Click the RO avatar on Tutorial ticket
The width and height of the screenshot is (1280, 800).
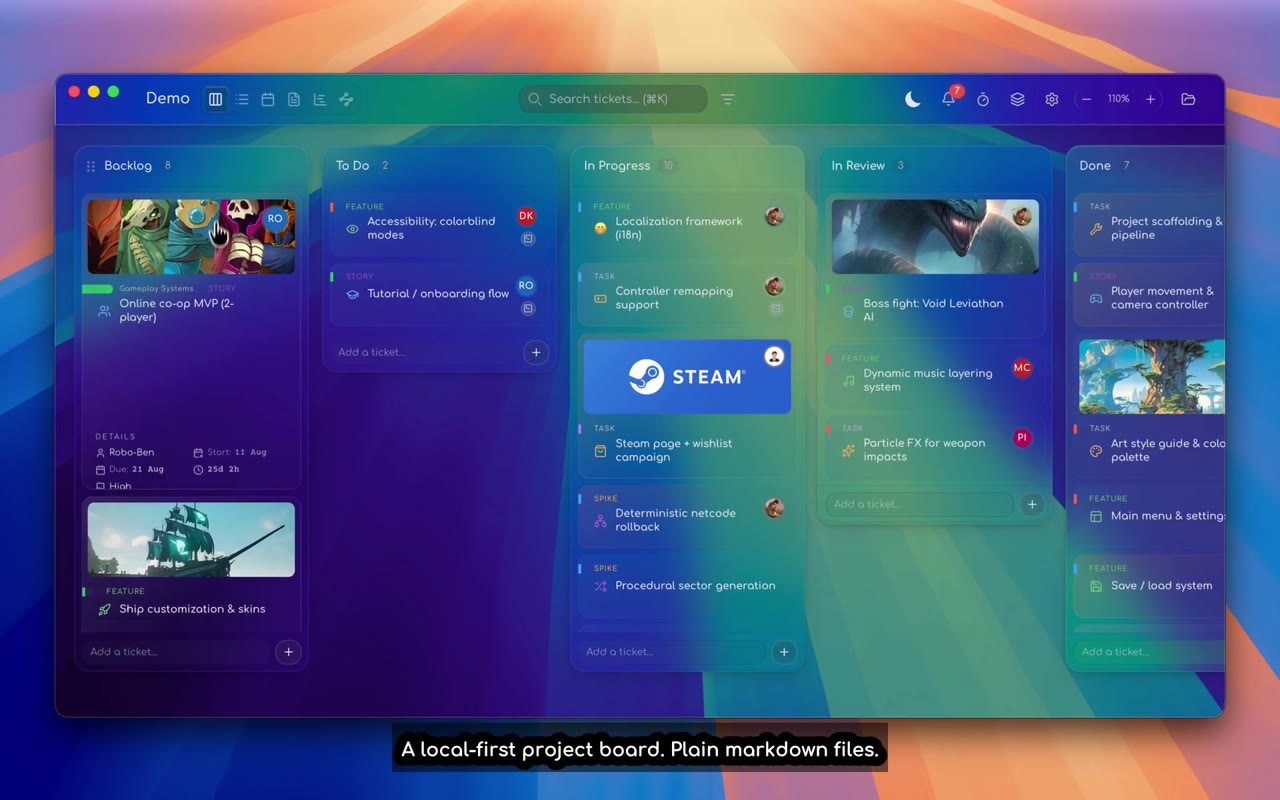pos(526,286)
